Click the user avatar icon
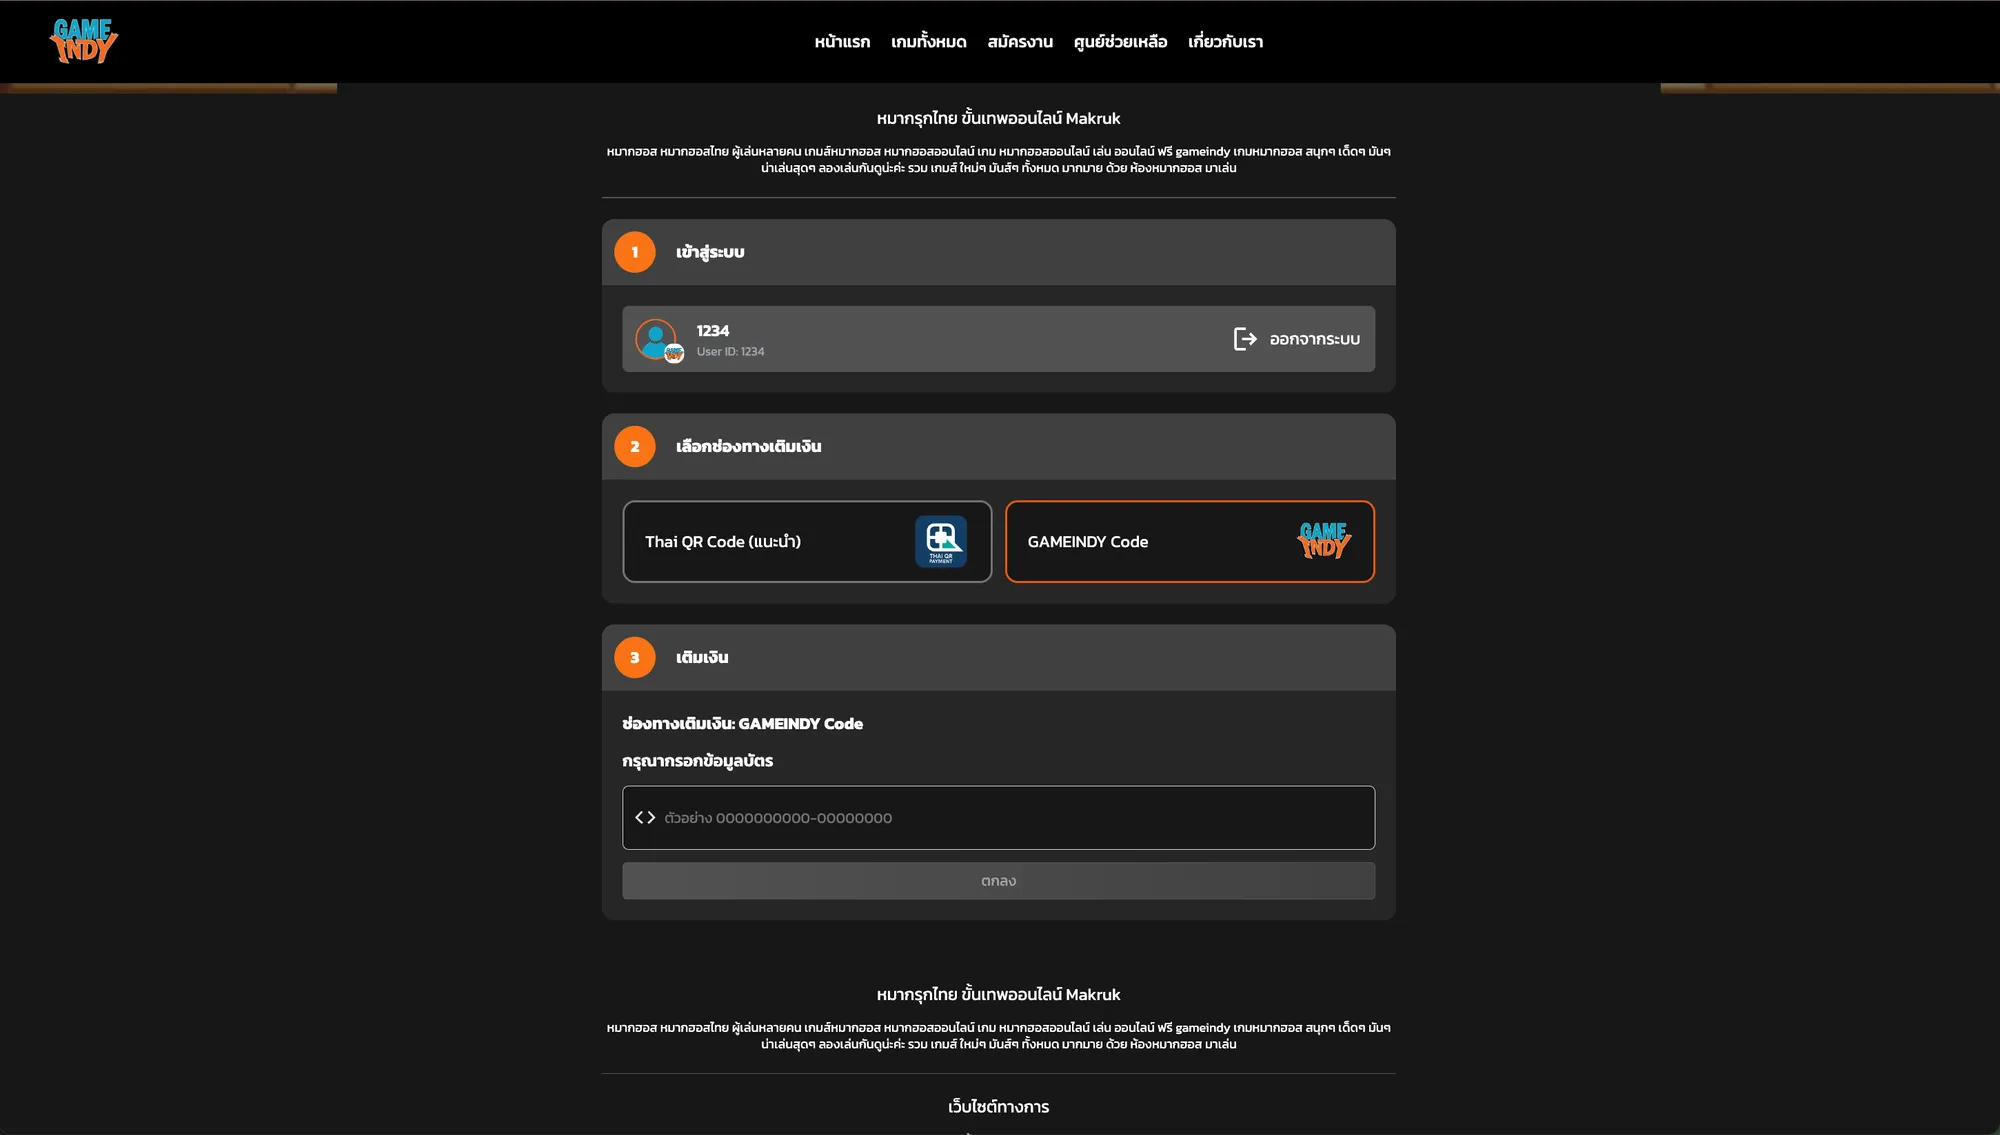 657,340
